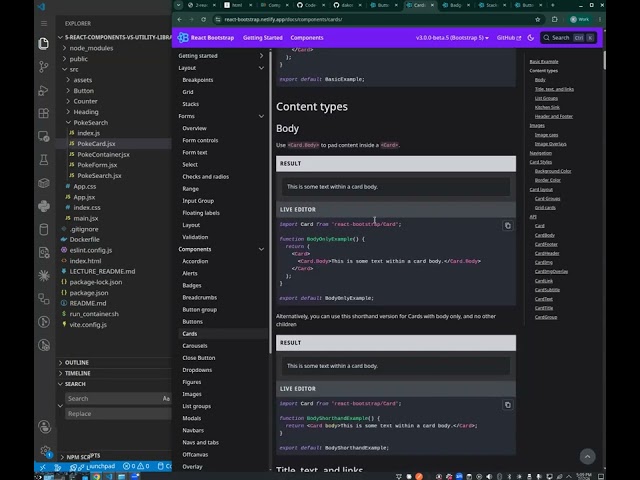The width and height of the screenshot is (640, 480).
Task: Open the Run and Debug view
Action: pos(44,90)
